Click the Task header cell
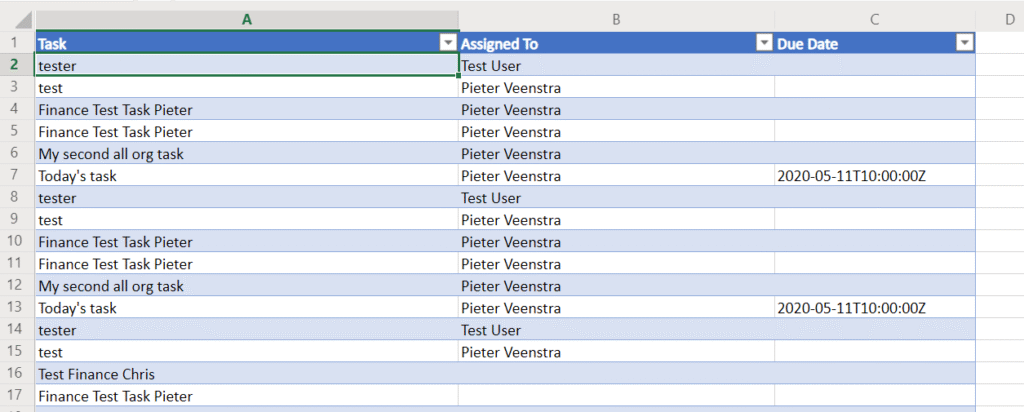 point(247,43)
